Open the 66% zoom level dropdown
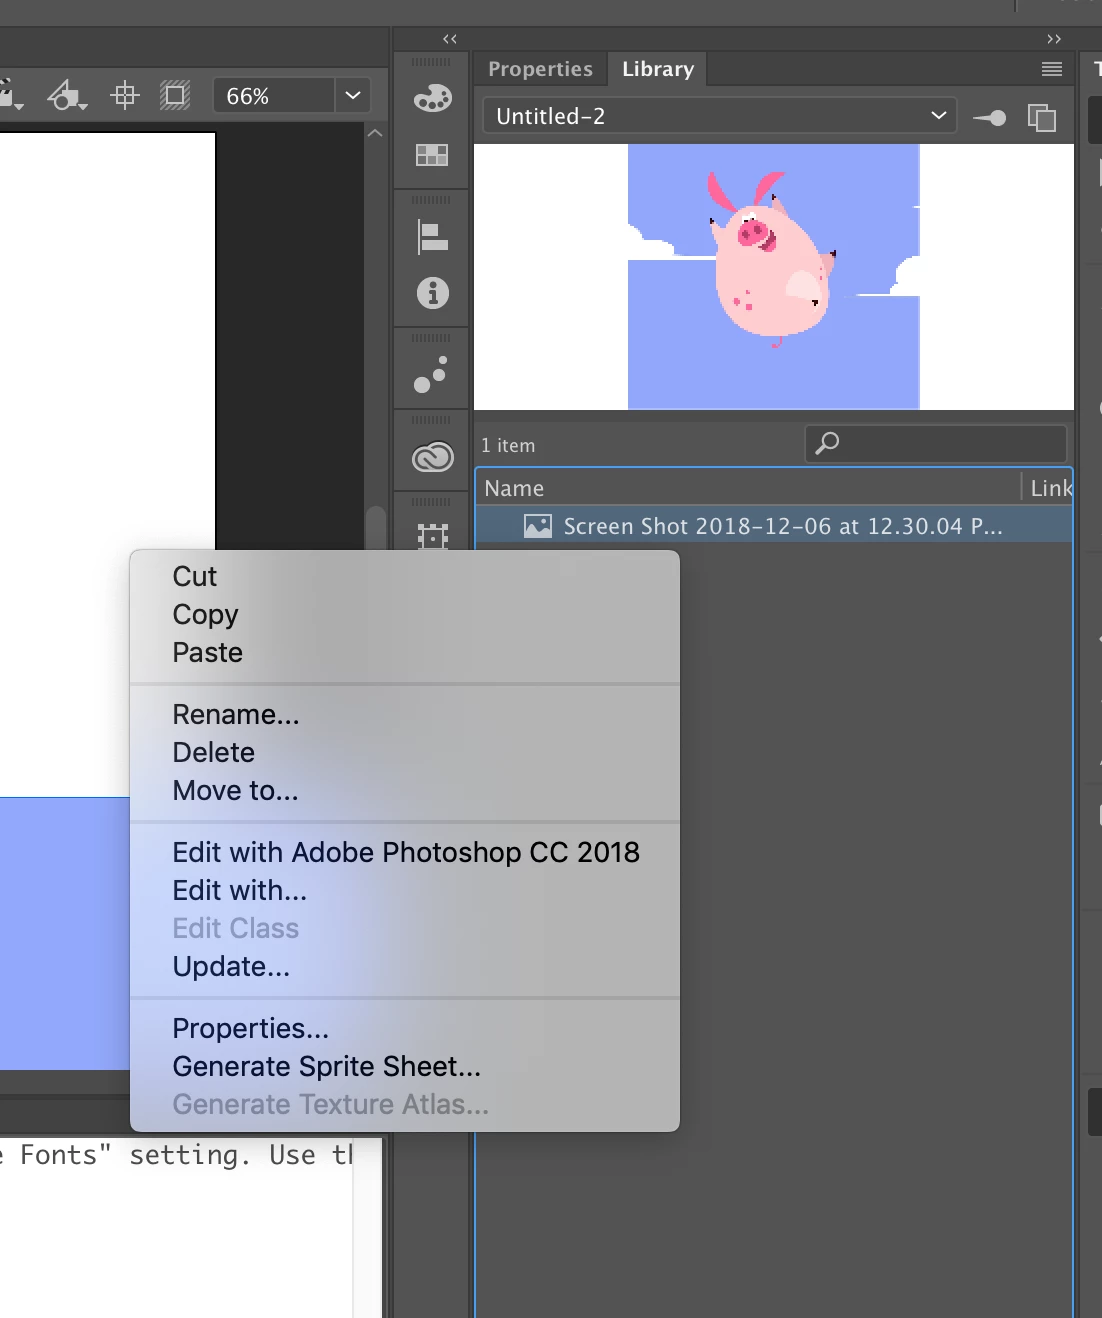Image resolution: width=1102 pixels, height=1318 pixels. (352, 96)
